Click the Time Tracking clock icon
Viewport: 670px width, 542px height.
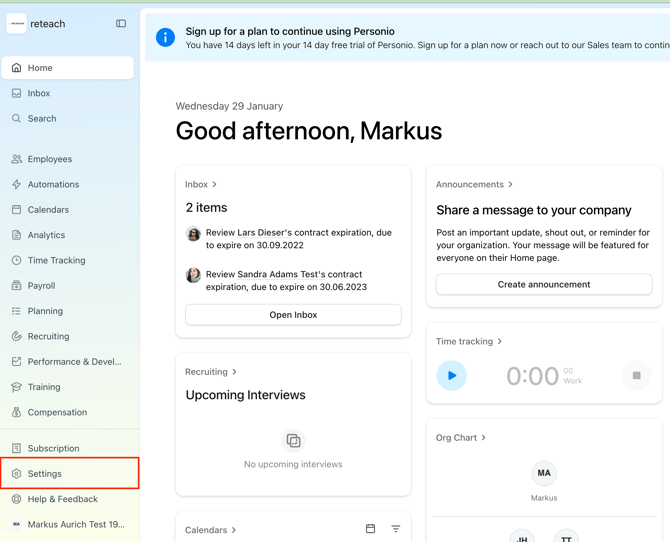pos(16,260)
